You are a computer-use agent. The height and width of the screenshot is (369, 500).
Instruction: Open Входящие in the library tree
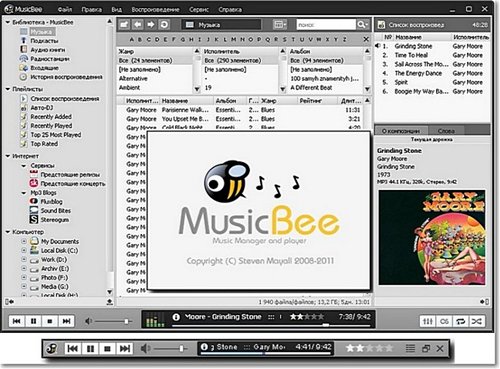pyautogui.click(x=44, y=68)
